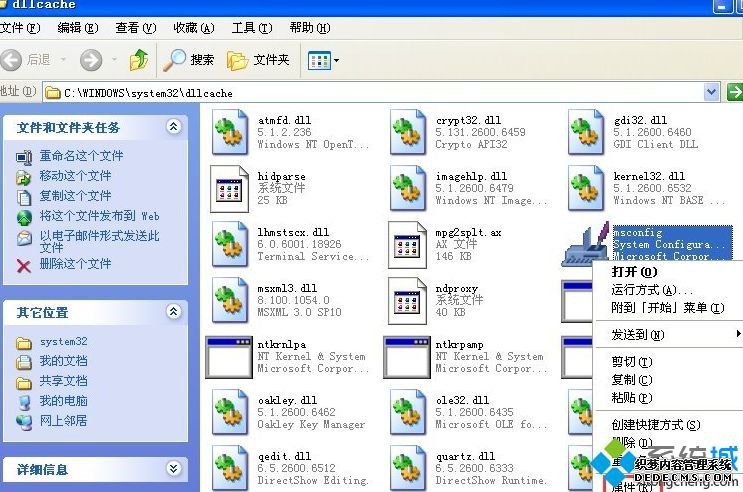Click 以电子邮件形式发送此文件 link
This screenshot has height=492, width=743.
tap(100, 241)
